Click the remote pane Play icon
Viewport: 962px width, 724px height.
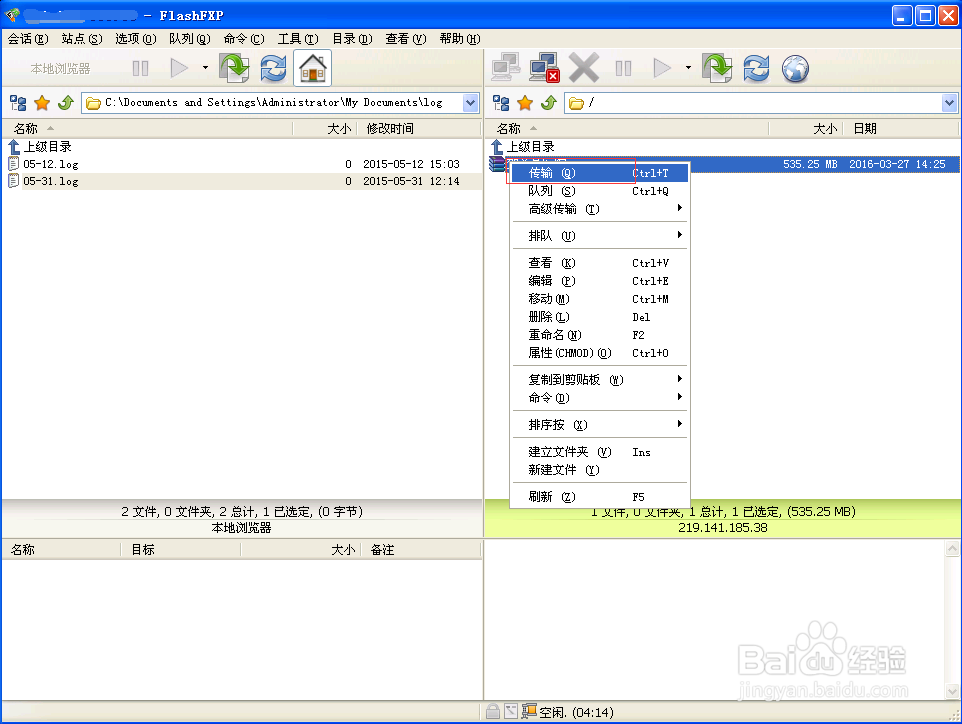tap(662, 68)
